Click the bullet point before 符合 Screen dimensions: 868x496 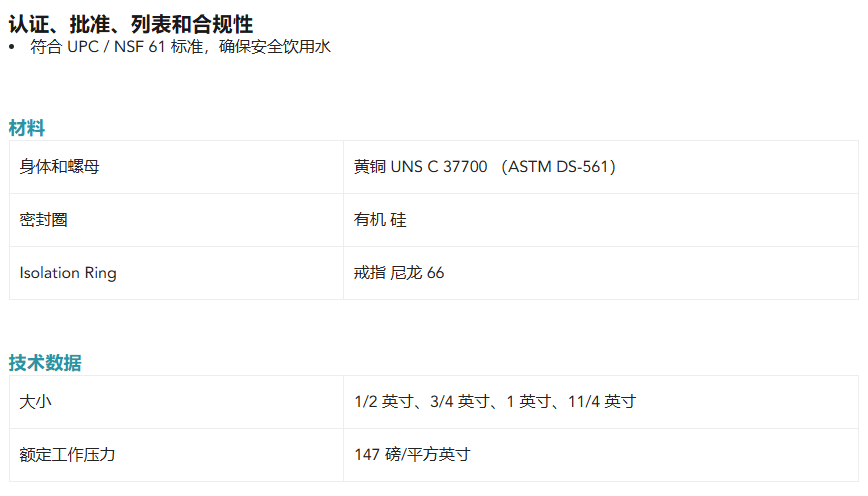tap(12, 48)
